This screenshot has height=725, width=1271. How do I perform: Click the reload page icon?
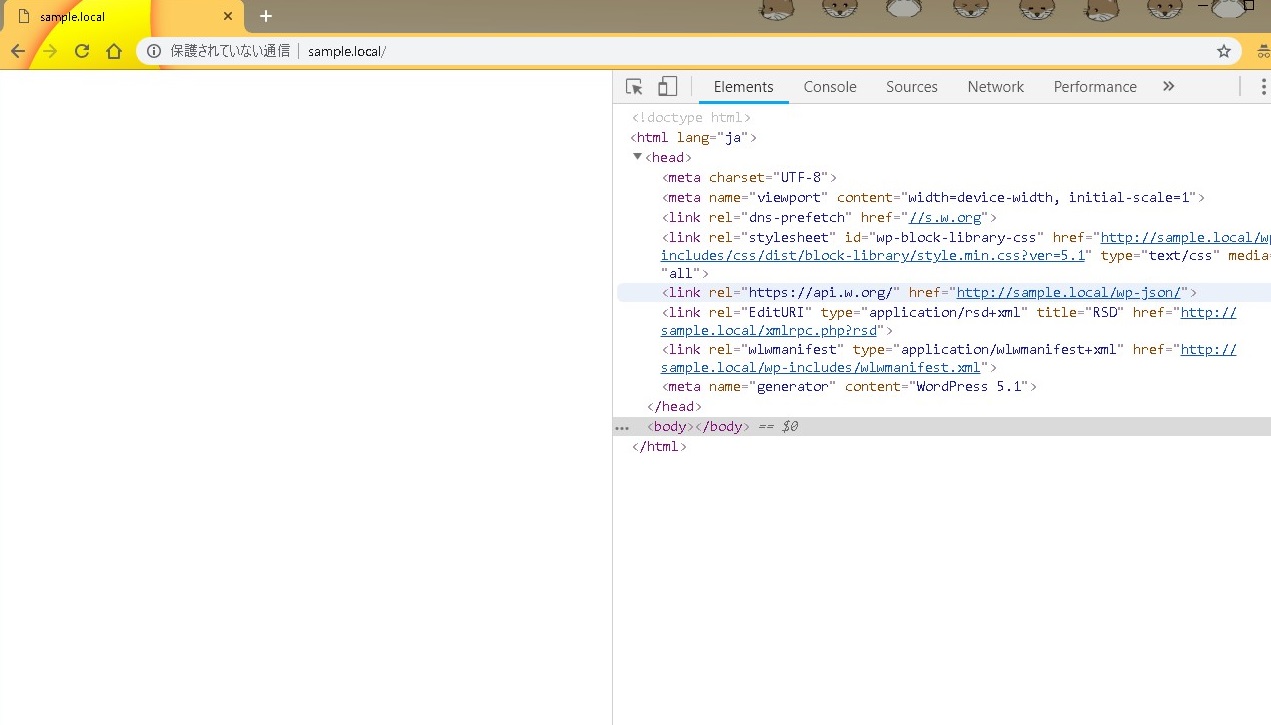coord(82,51)
